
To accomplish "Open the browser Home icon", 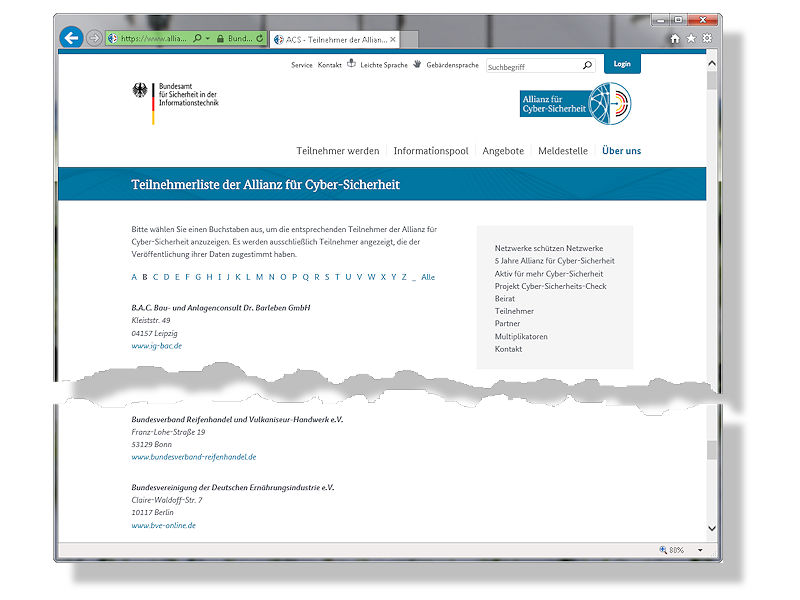I will point(675,38).
